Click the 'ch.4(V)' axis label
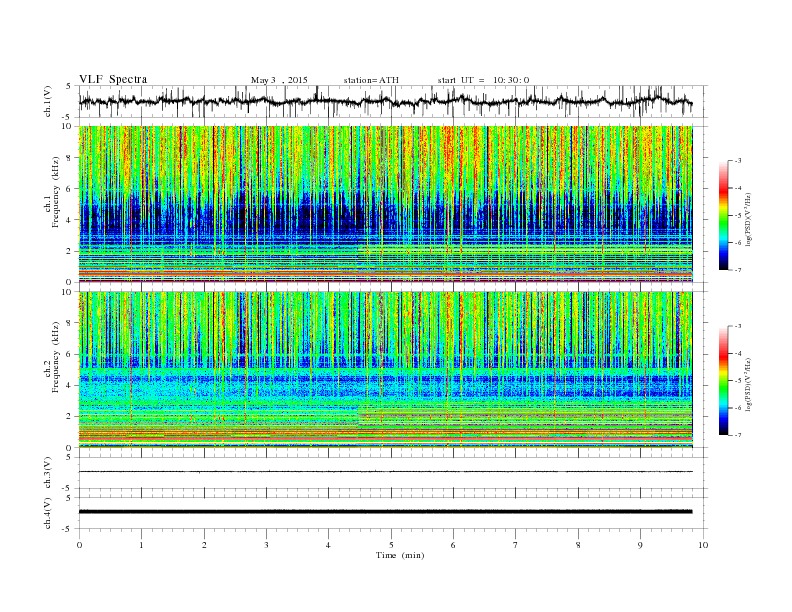This screenshot has width=792, height=612. click(x=48, y=513)
